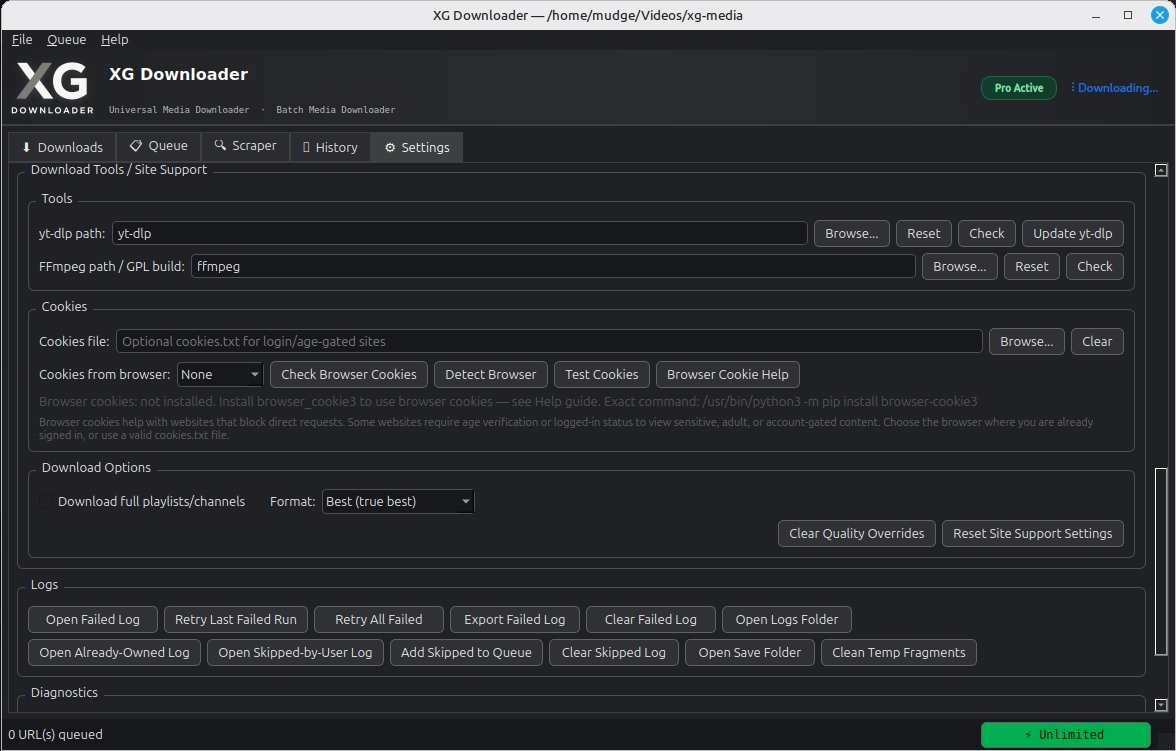Minimize the XG Downloader window

(1096, 15)
